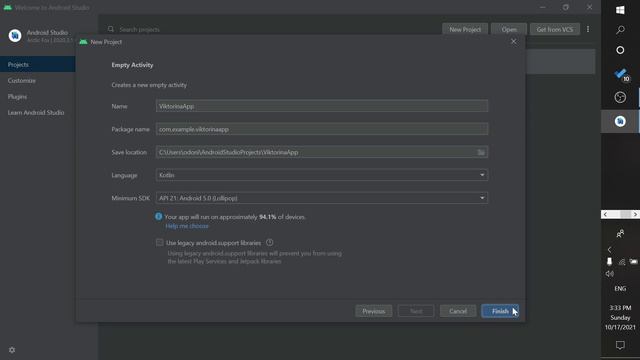The width and height of the screenshot is (640, 360).
Task: Open the People icon on the taskbar
Action: pyautogui.click(x=620, y=233)
